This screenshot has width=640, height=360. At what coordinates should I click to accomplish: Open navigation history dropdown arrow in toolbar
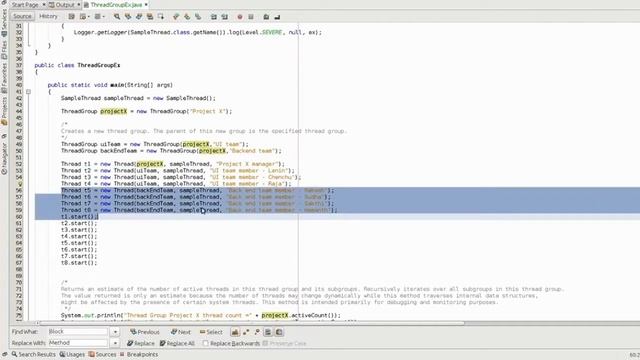tap(89, 17)
